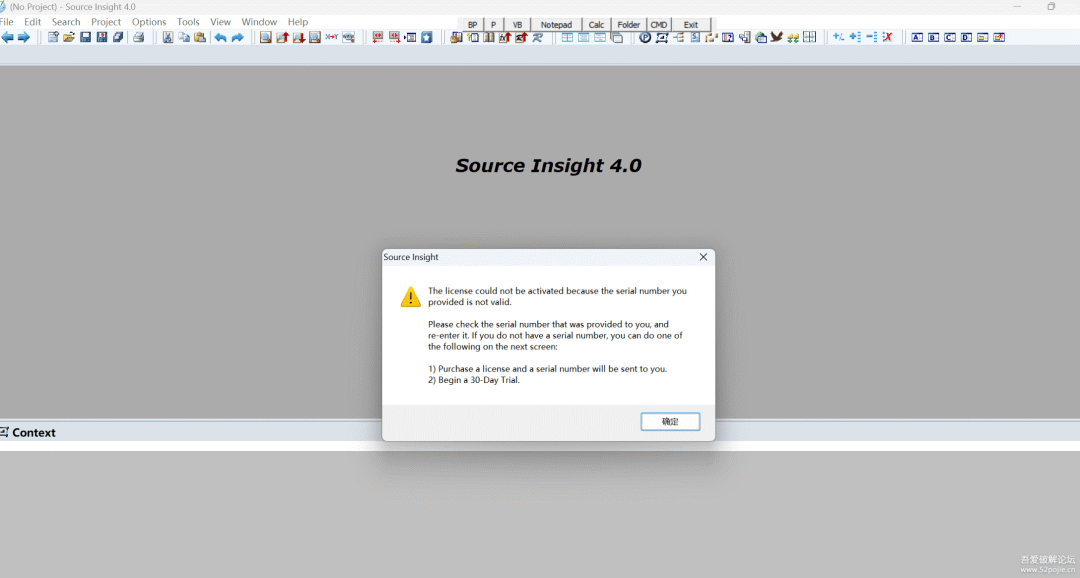Click the New file icon
The height and width of the screenshot is (578, 1080).
pyautogui.click(x=53, y=38)
